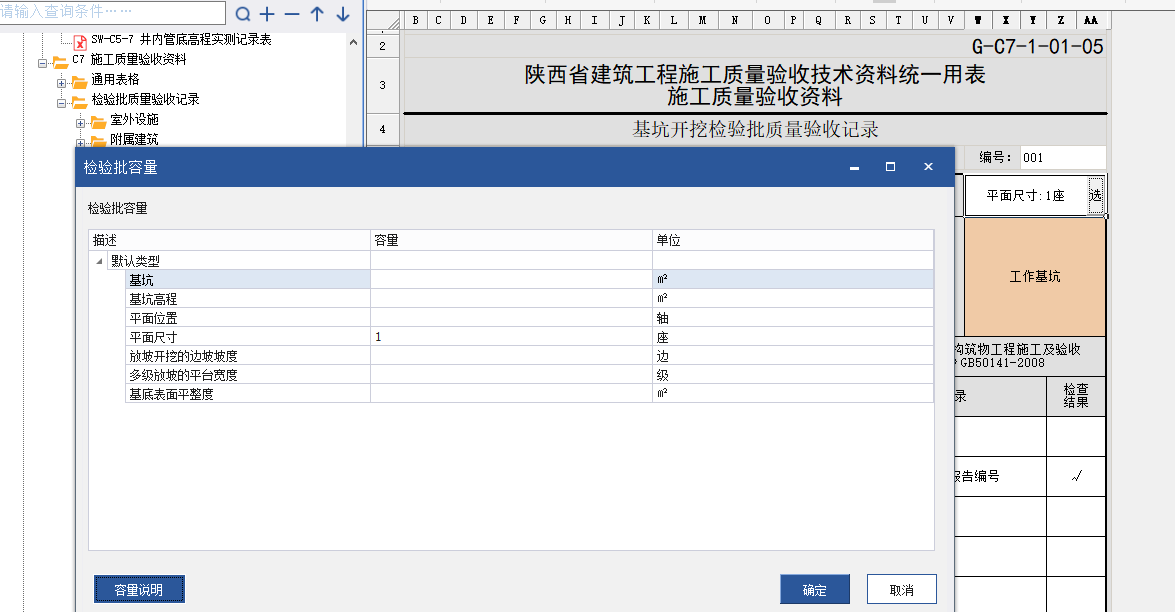Click the 单位 column header
Image resolution: width=1175 pixels, height=612 pixels.
[793, 240]
